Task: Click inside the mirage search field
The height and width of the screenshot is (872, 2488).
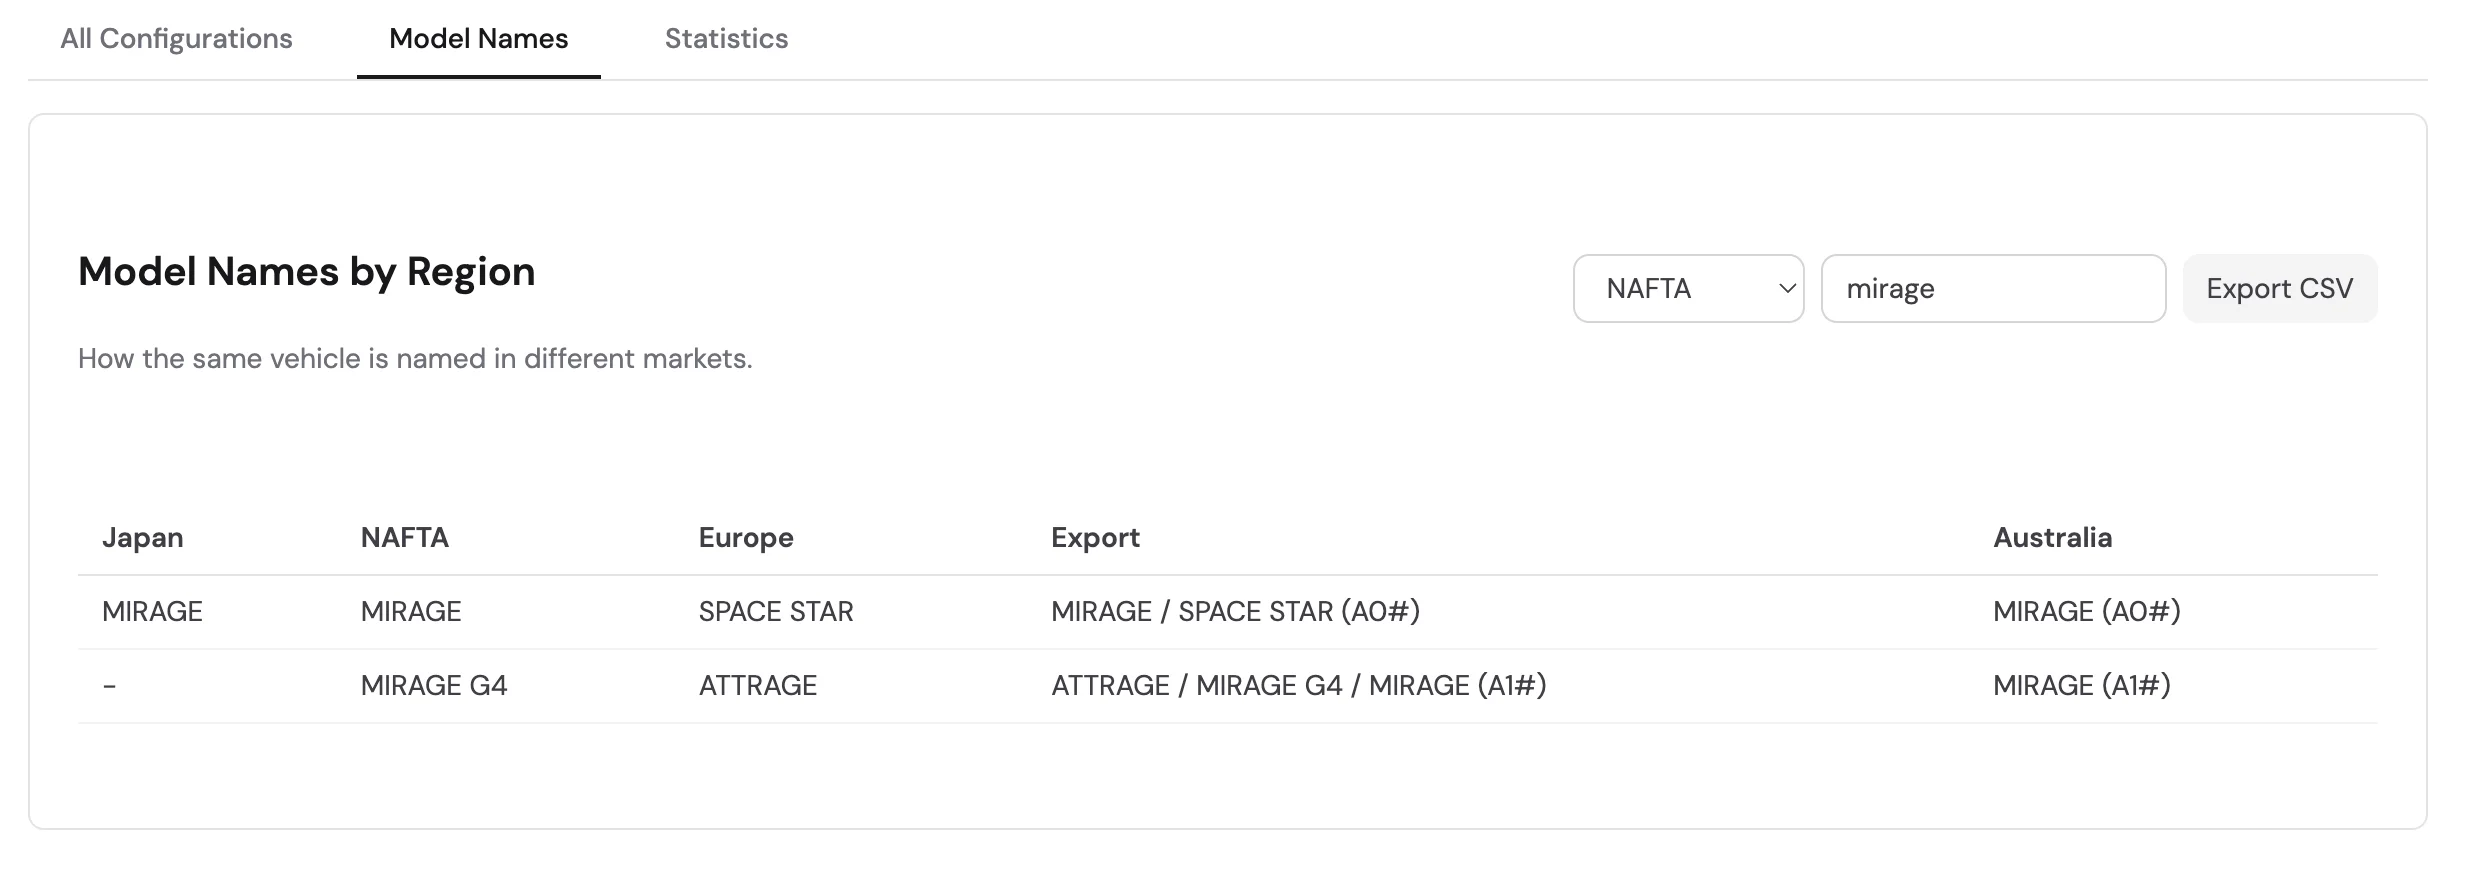Action: [x=1992, y=288]
